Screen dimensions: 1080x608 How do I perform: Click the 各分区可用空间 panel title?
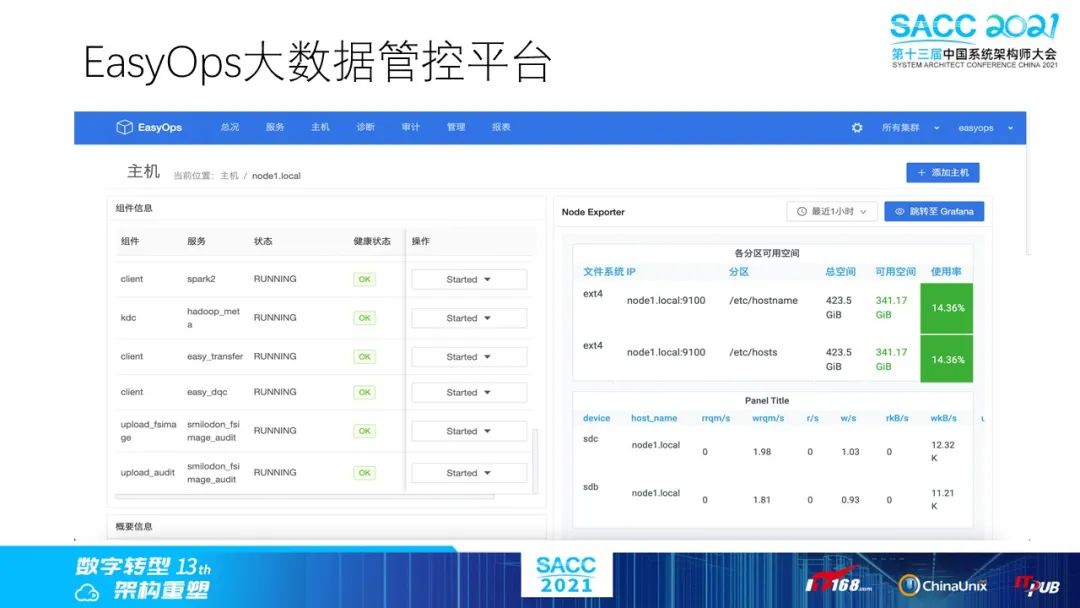click(767, 253)
